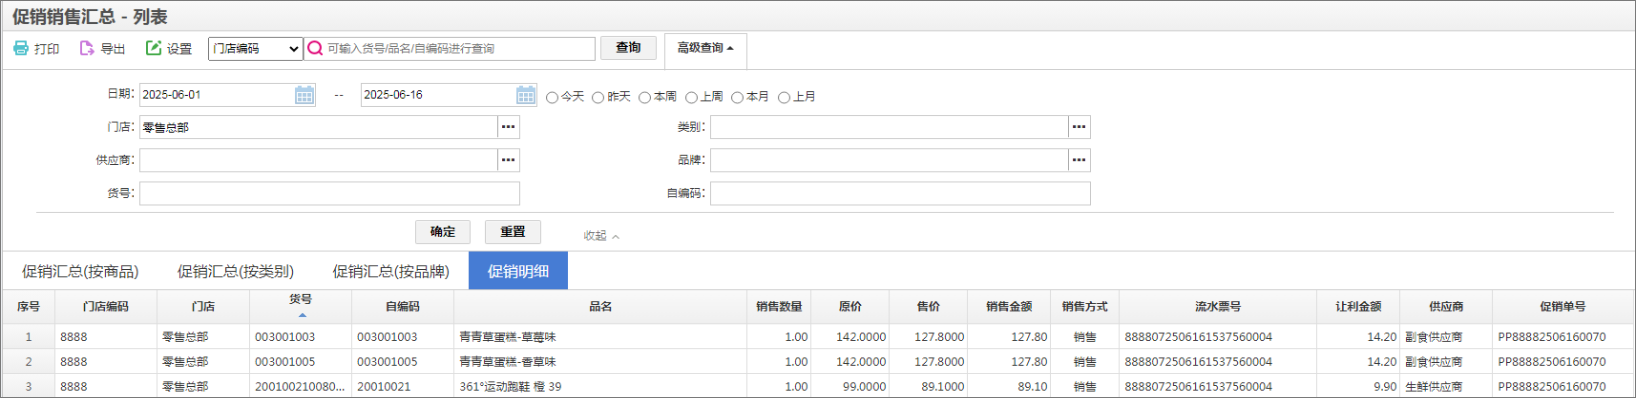Click the 重置 button

click(x=513, y=232)
